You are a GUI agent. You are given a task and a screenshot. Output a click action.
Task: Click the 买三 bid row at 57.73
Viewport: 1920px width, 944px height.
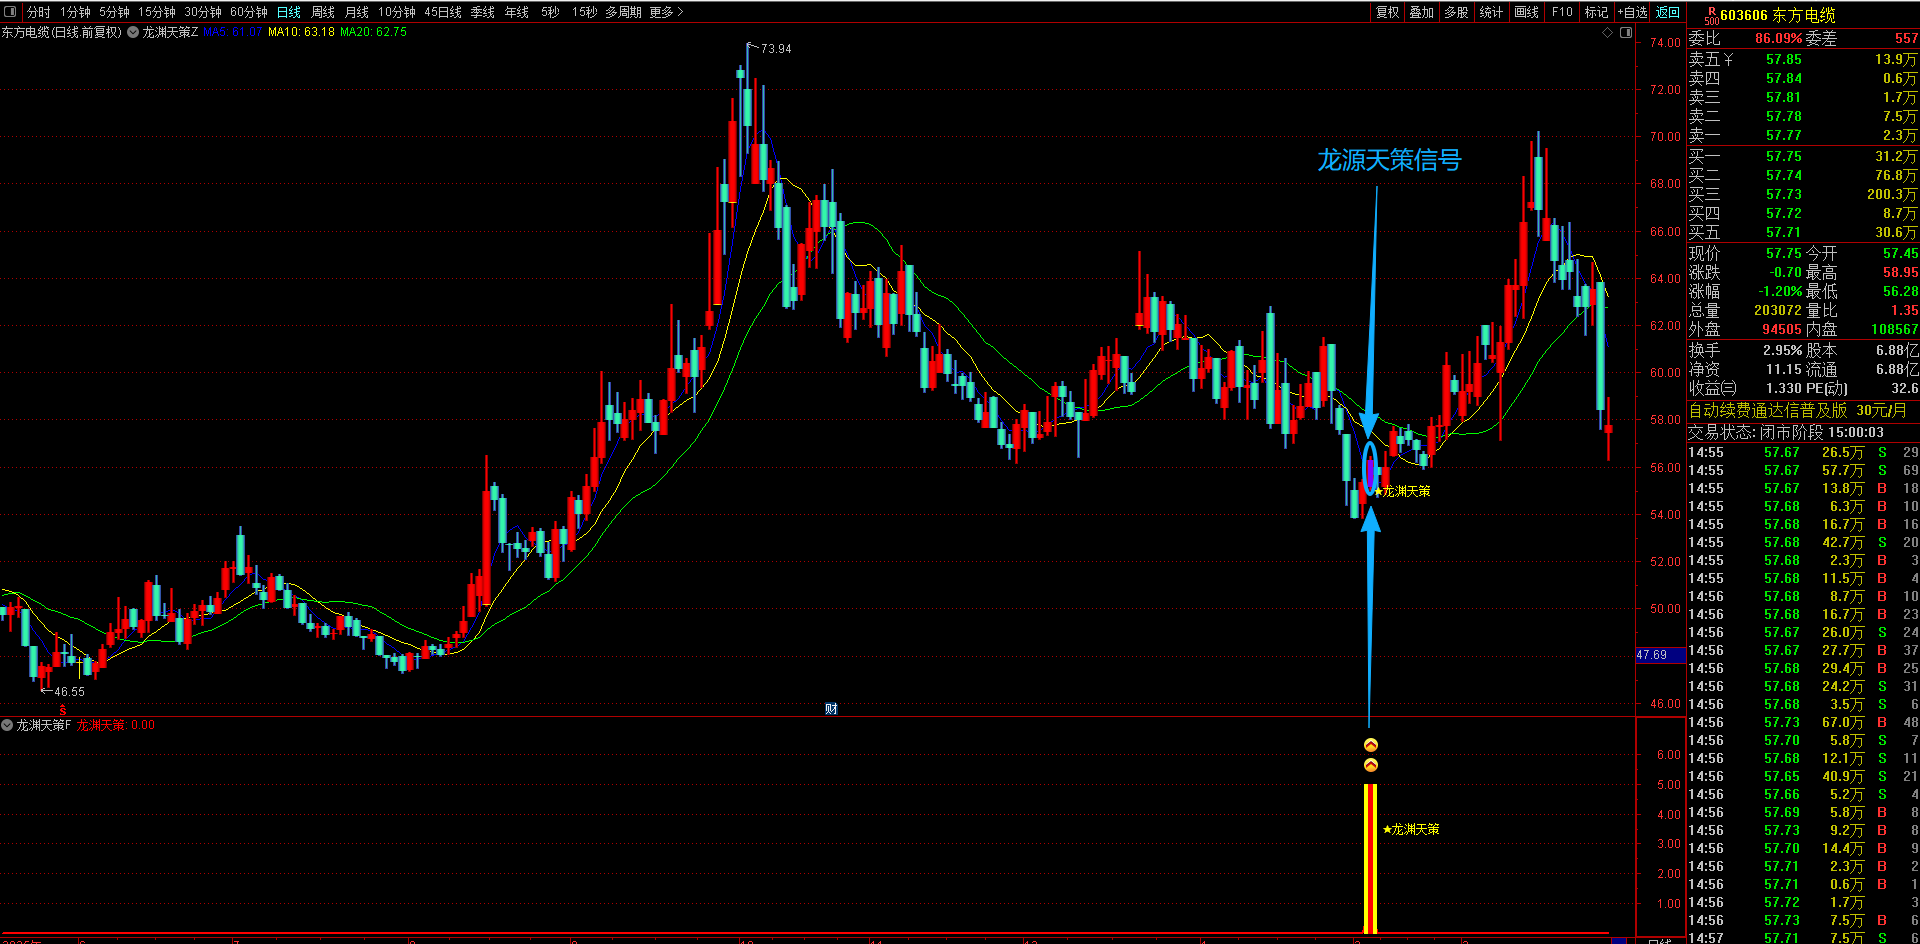(x=1803, y=195)
